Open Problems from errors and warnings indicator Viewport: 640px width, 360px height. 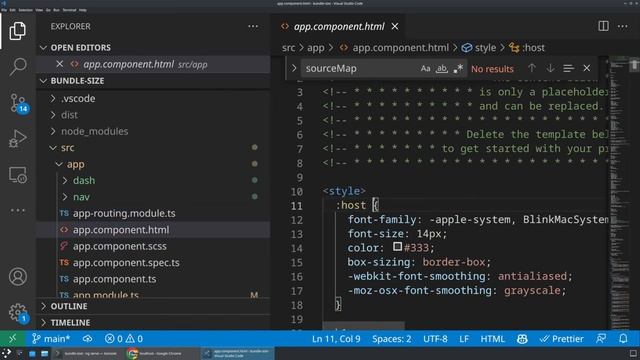(x=123, y=339)
